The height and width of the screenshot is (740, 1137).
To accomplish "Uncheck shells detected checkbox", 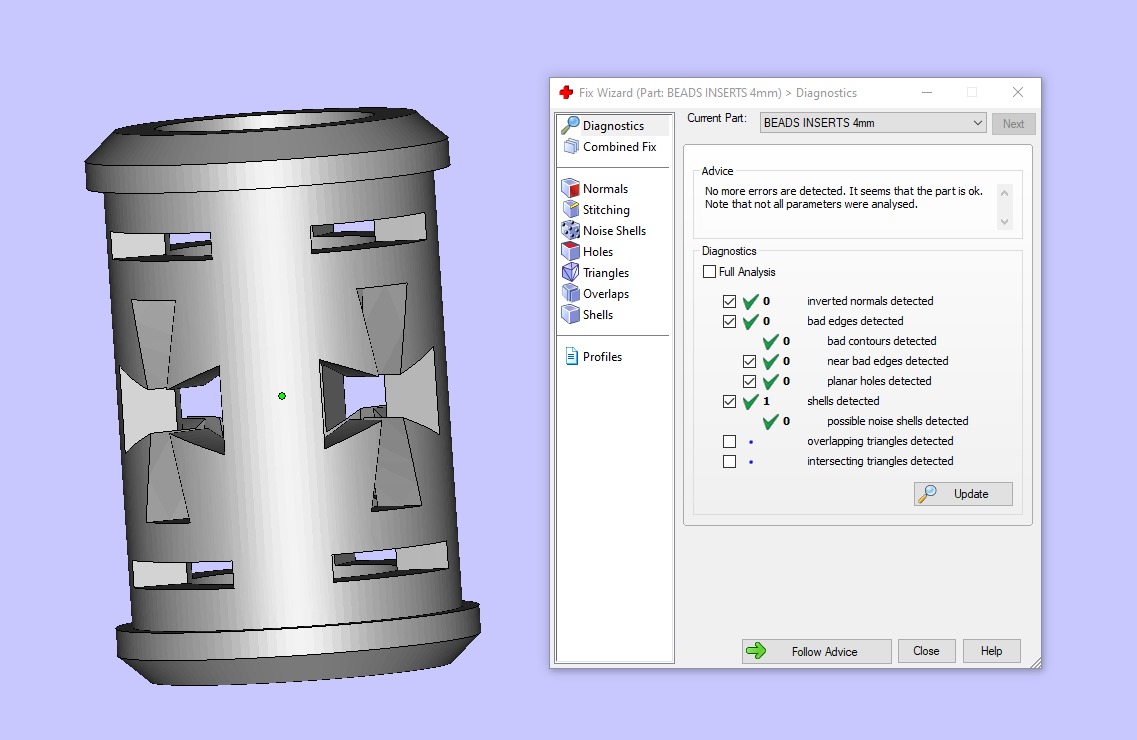I will pos(729,401).
